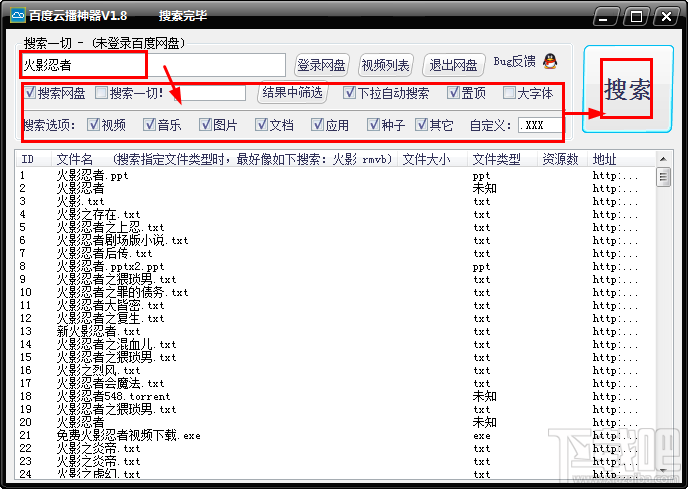This screenshot has height=489, width=688.
Task: Click the cloud app icon in title bar
Action: coord(18,16)
